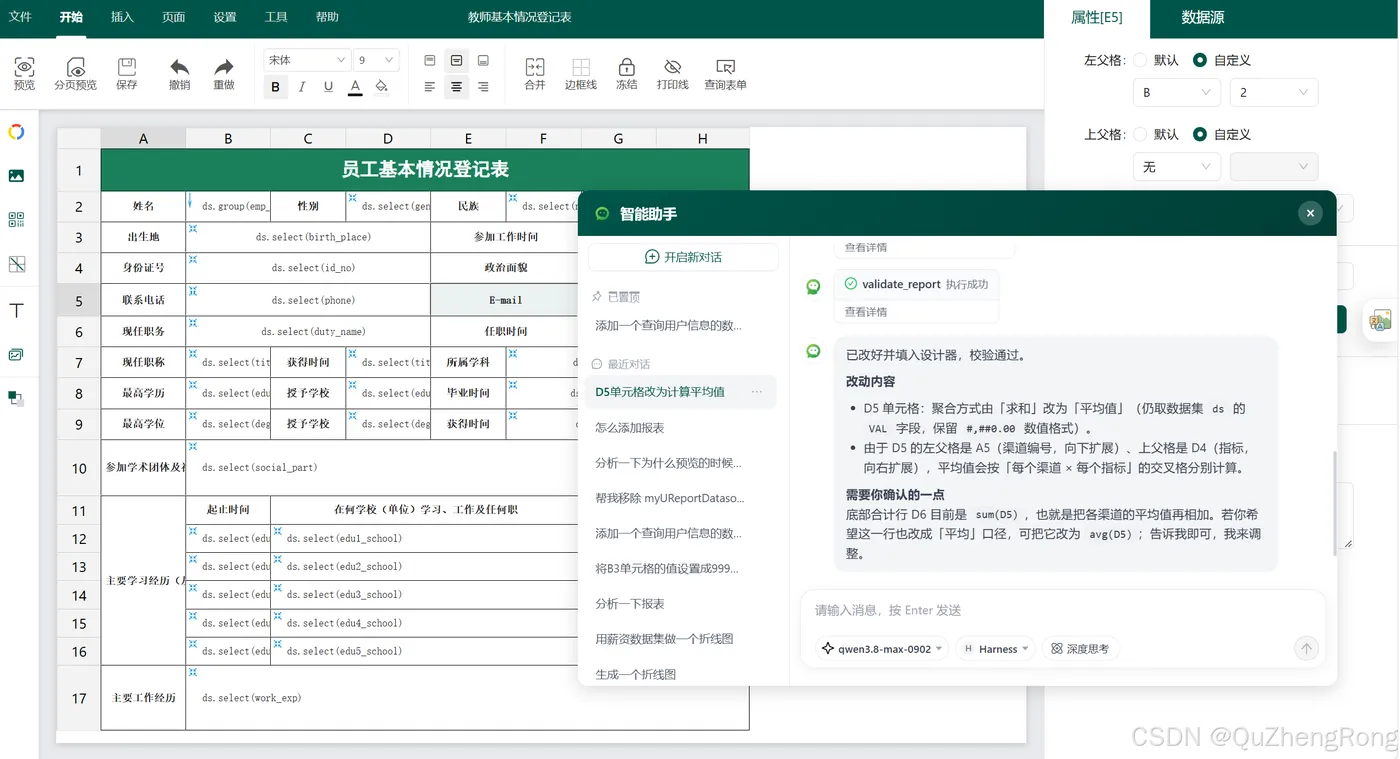Open qwen3.8-max-0902 model selector

pyautogui.click(x=881, y=649)
